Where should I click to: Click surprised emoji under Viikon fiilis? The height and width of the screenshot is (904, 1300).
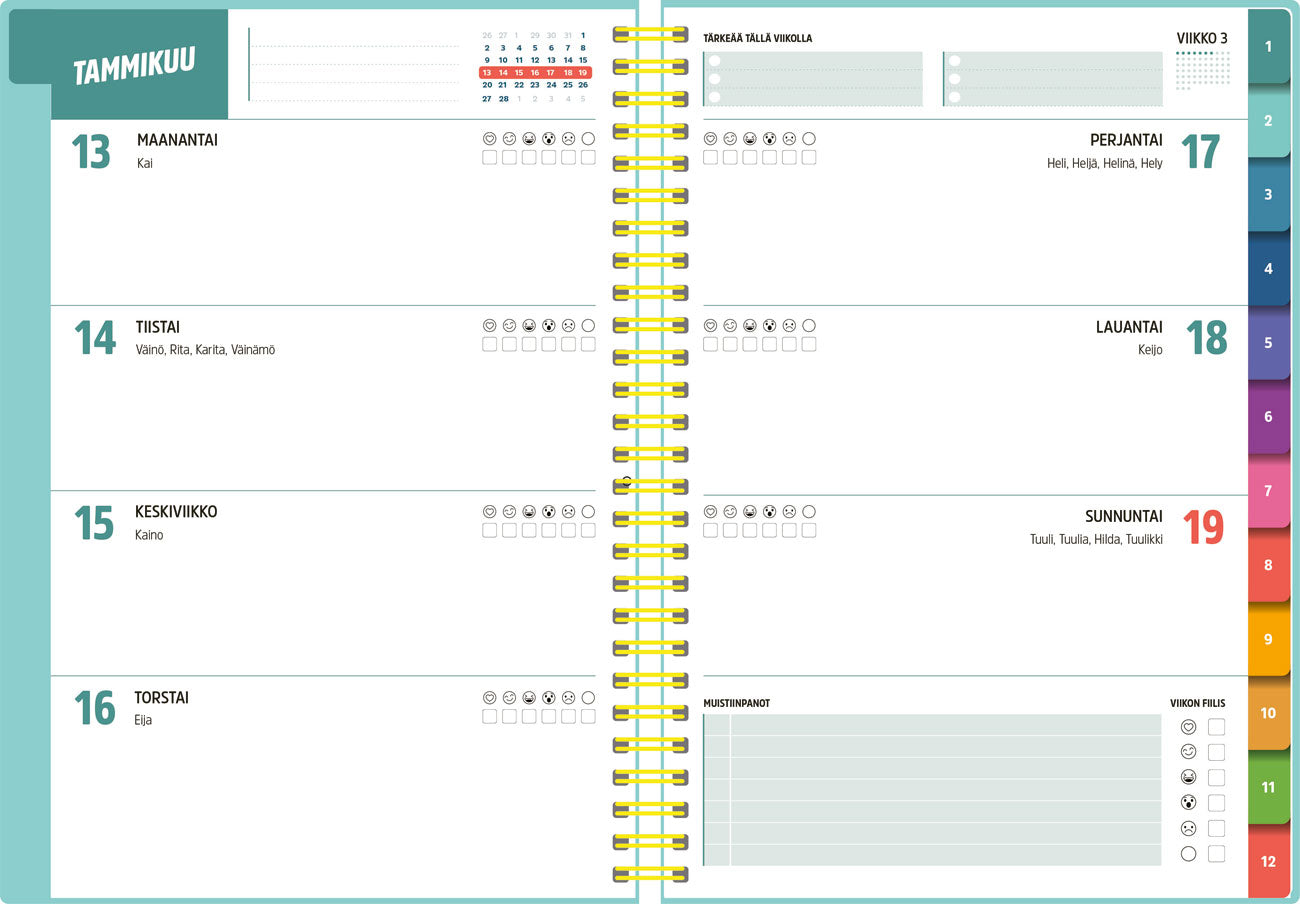[x=1189, y=802]
